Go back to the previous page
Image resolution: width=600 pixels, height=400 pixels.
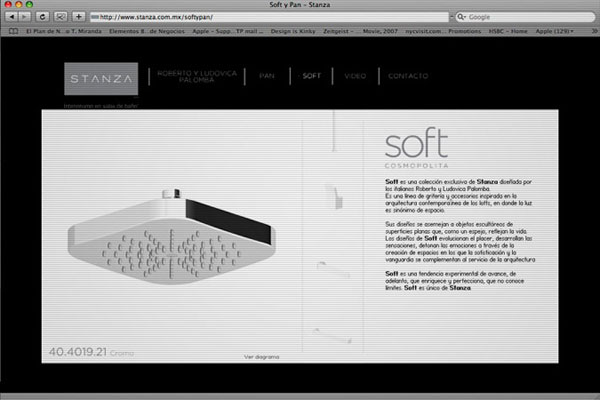(11, 17)
